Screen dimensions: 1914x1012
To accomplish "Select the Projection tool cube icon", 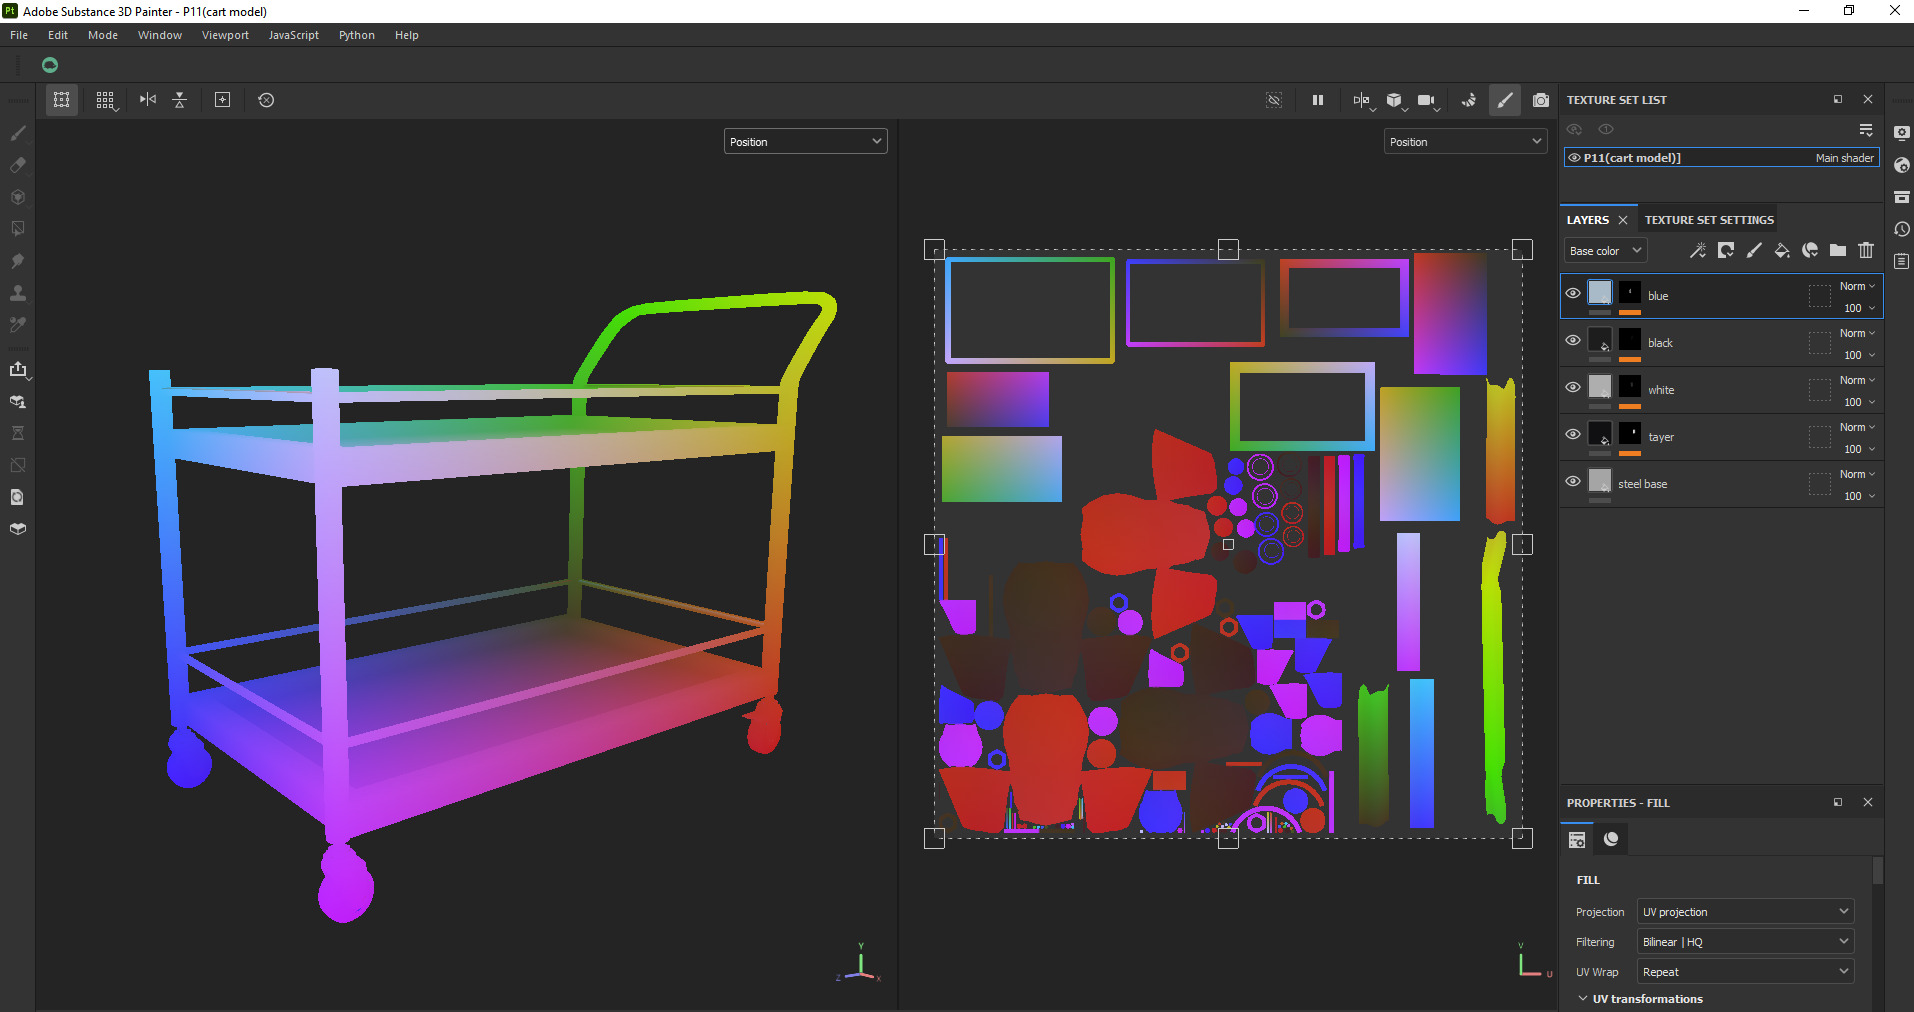I will (x=18, y=197).
